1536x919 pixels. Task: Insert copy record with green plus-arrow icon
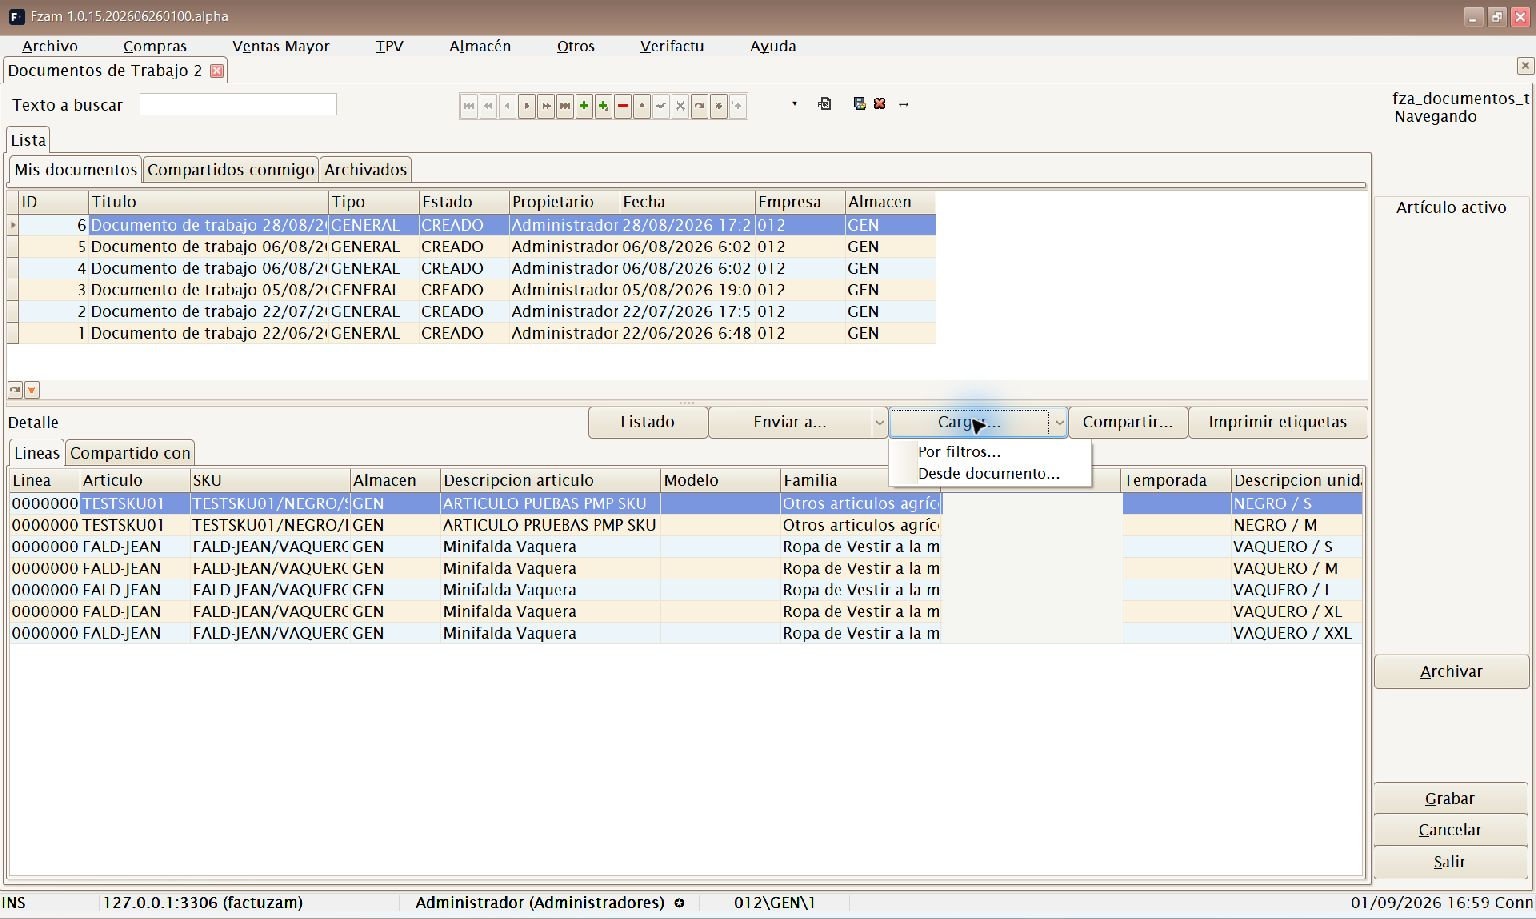pos(603,105)
